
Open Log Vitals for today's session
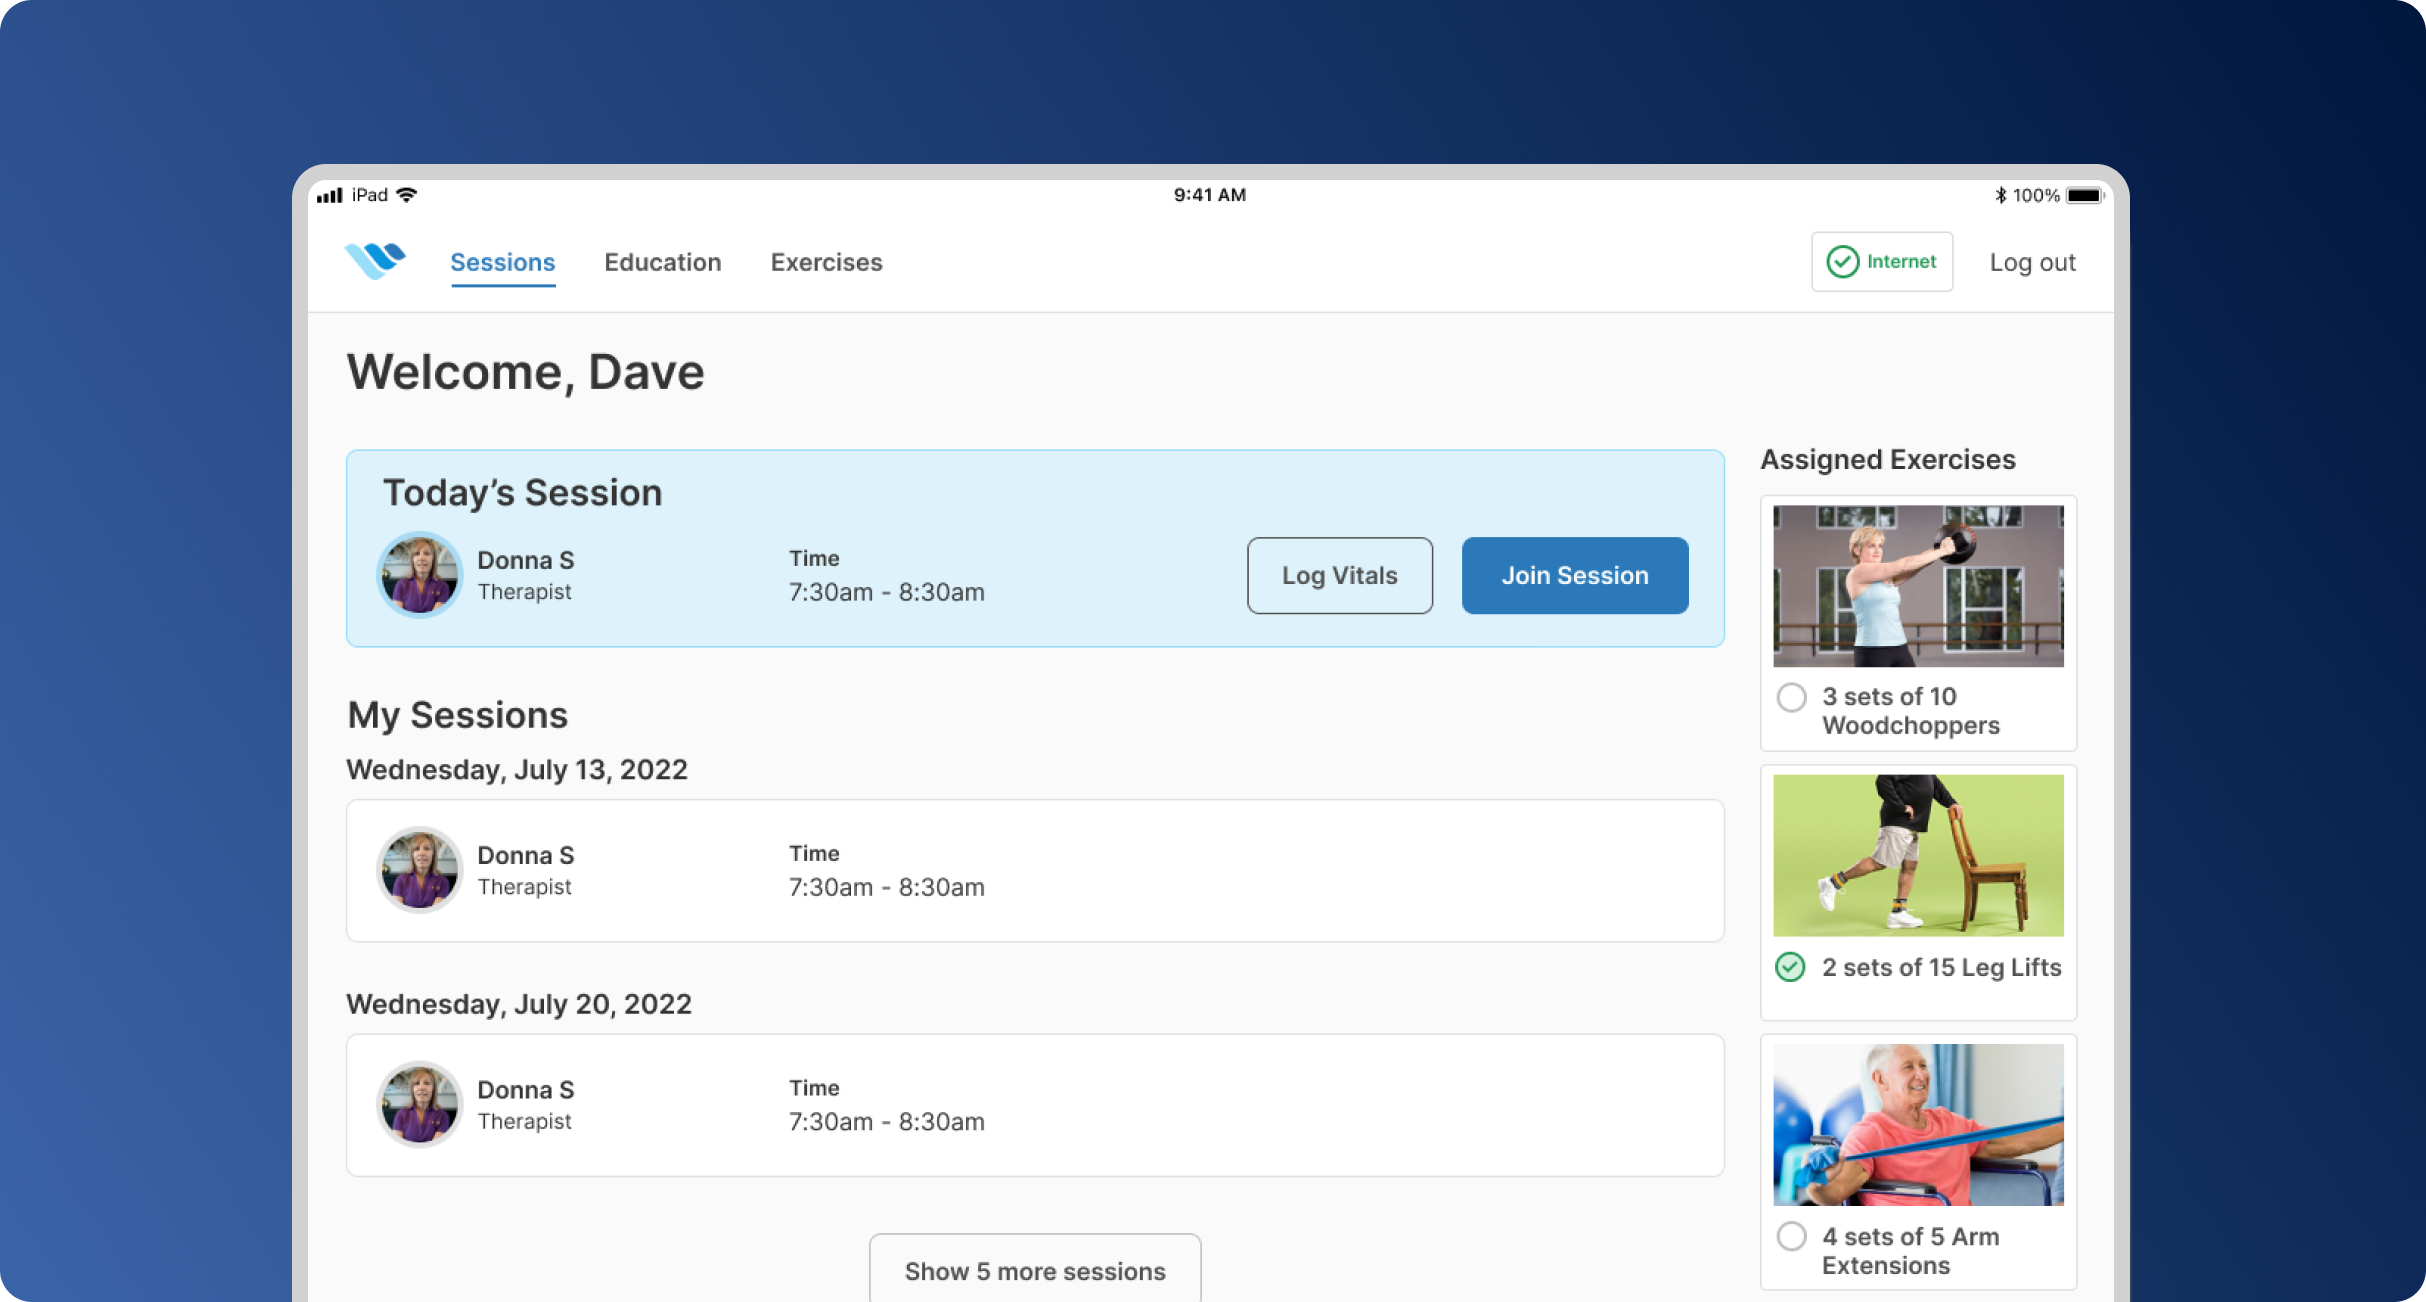pos(1339,575)
